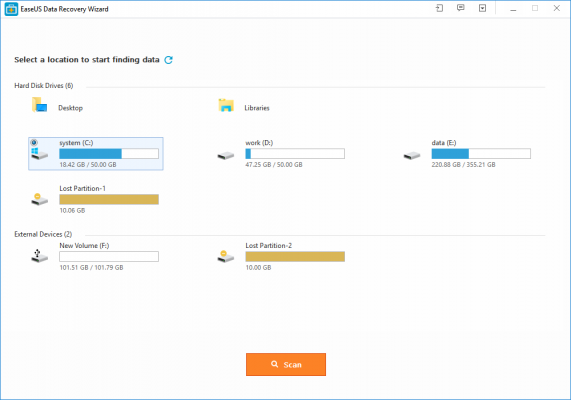
Task: Click 'Select a location to start finding data' heading
Action: click(87, 59)
